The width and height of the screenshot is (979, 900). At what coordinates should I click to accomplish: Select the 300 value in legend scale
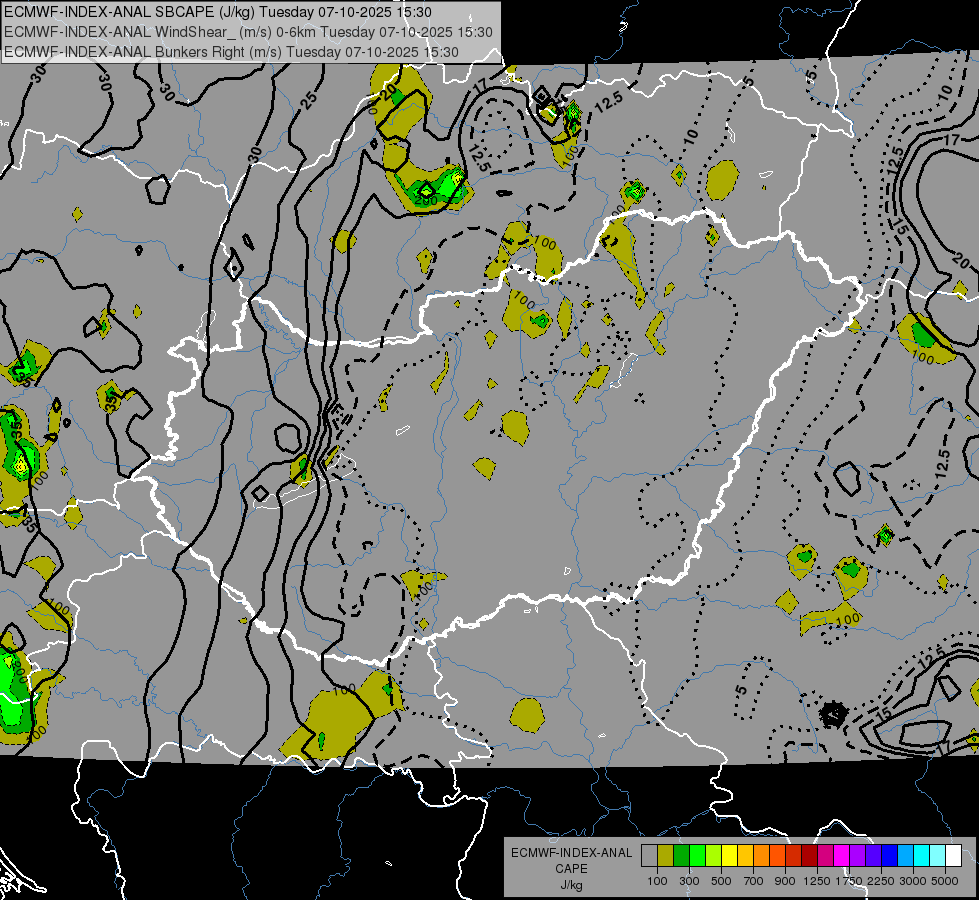point(689,881)
